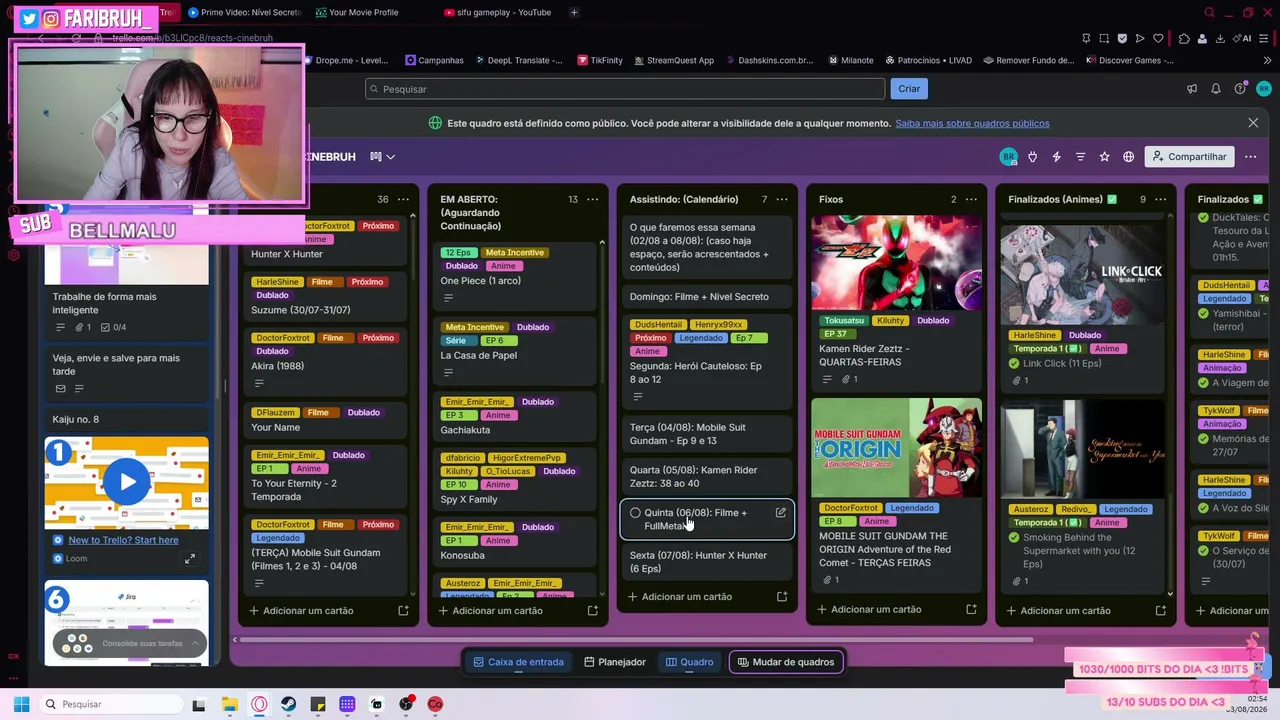Create from template in the Assistindo list
This screenshot has width=1280, height=720.
[x=782, y=597]
